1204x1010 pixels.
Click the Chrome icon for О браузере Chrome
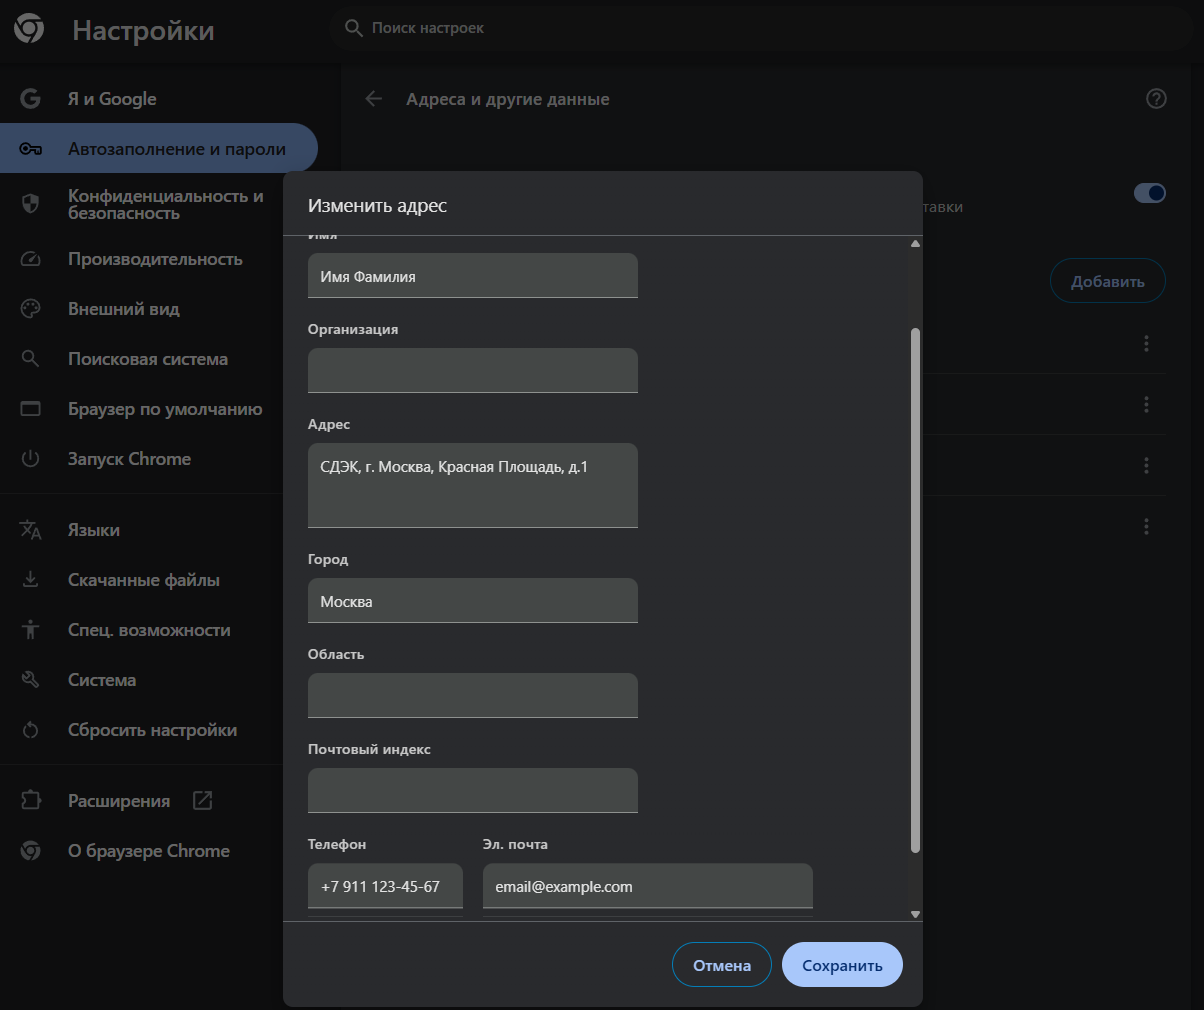tap(31, 850)
